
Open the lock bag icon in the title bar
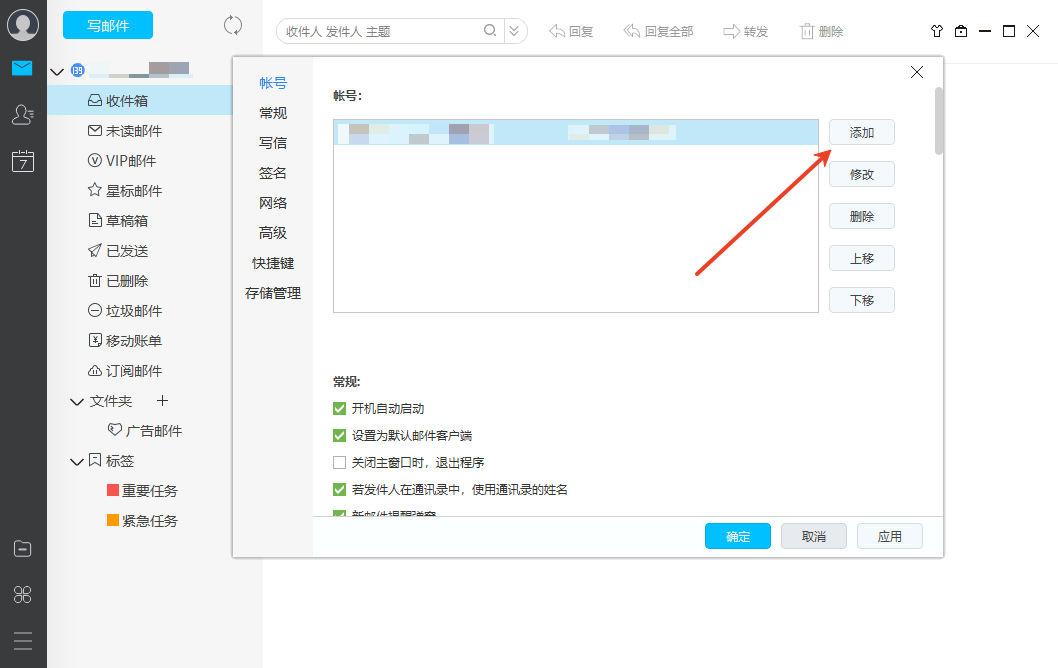coord(961,31)
